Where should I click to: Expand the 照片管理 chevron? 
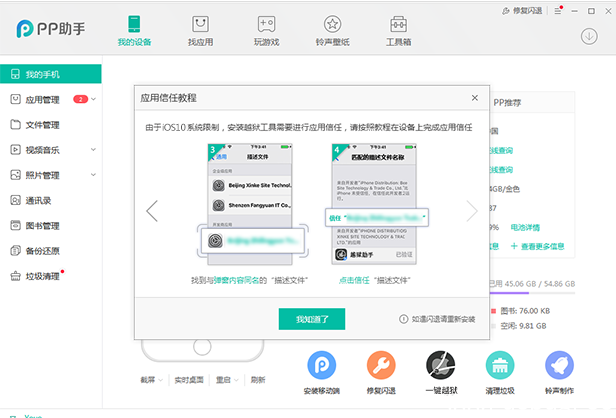pos(94,175)
